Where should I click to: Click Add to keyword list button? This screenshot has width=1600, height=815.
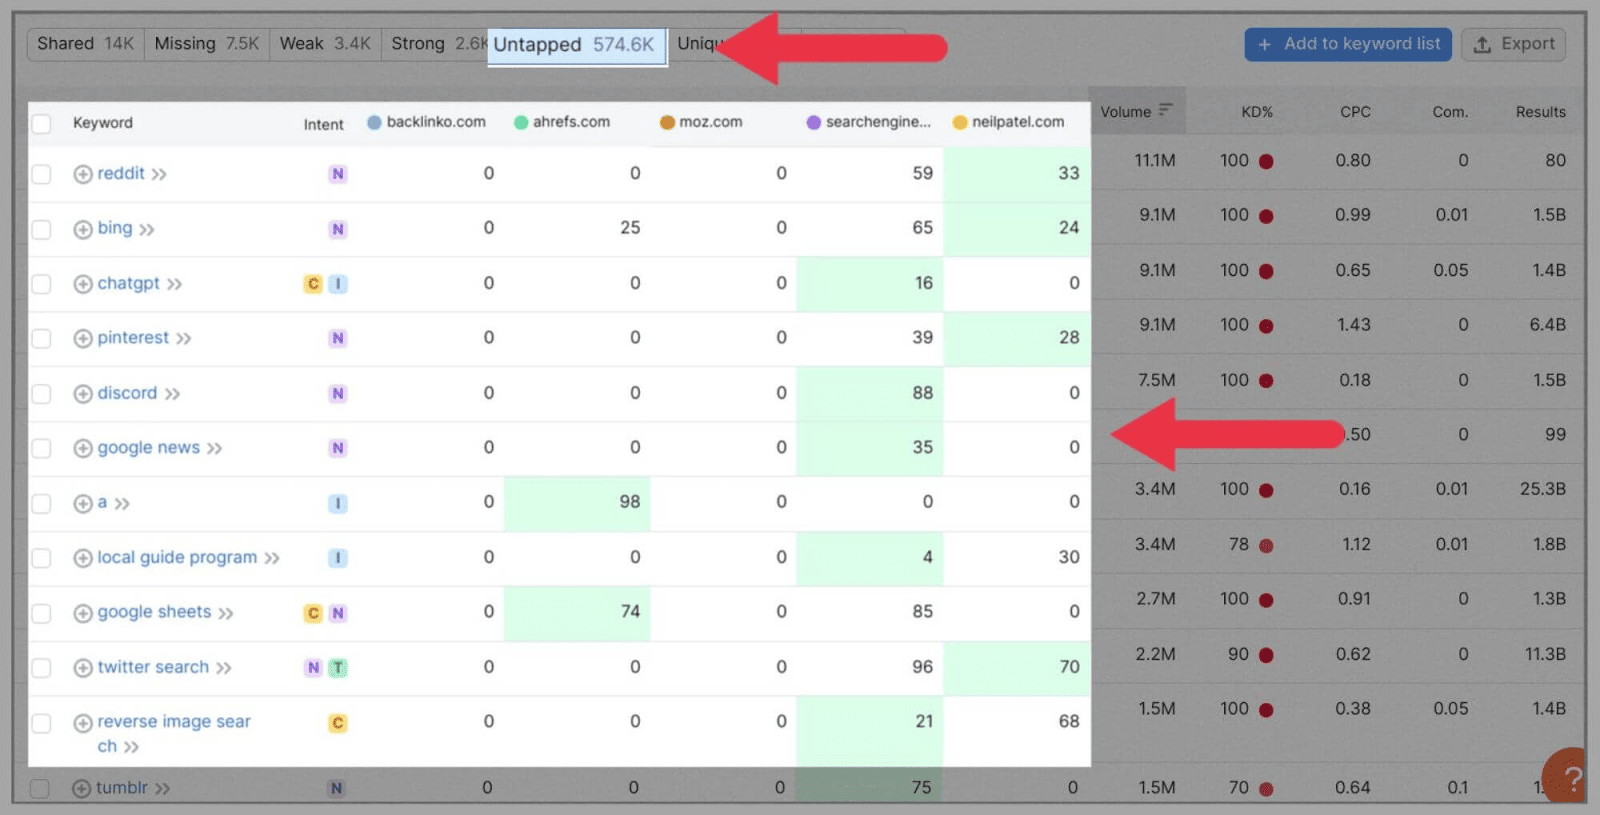pyautogui.click(x=1348, y=44)
